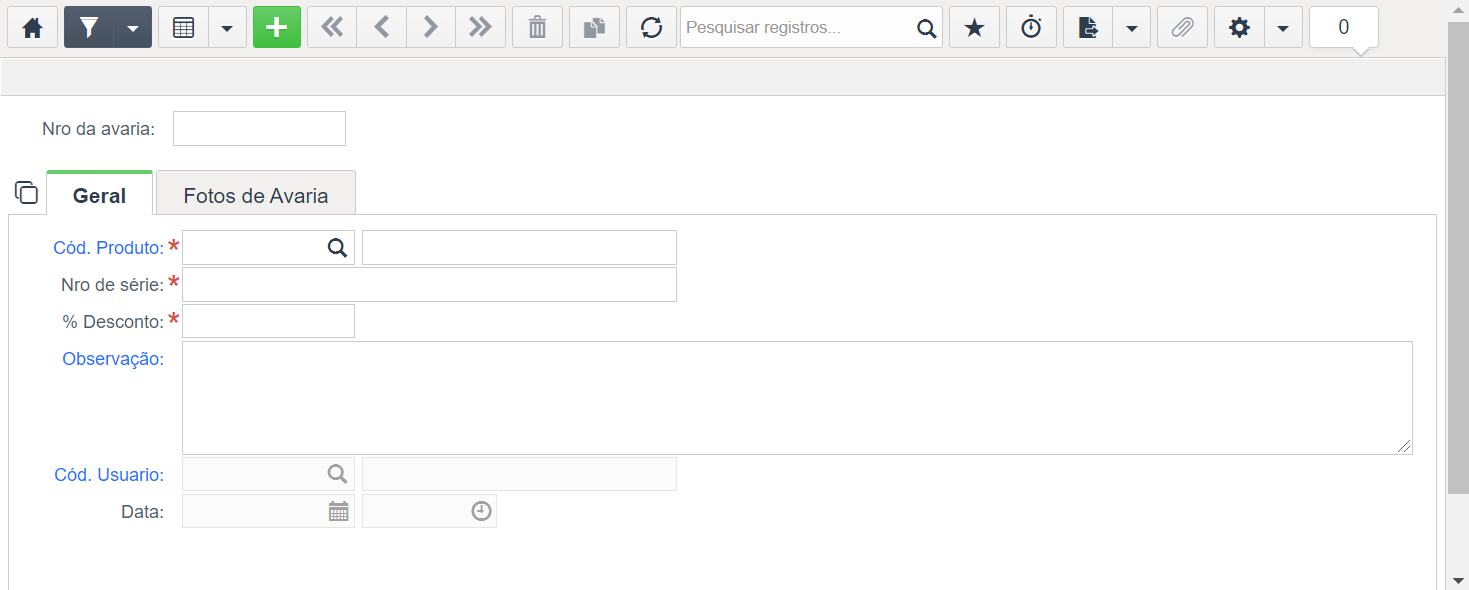This screenshot has height=590, width=1469.
Task: Expand the filter dropdown arrow
Action: pos(133,28)
